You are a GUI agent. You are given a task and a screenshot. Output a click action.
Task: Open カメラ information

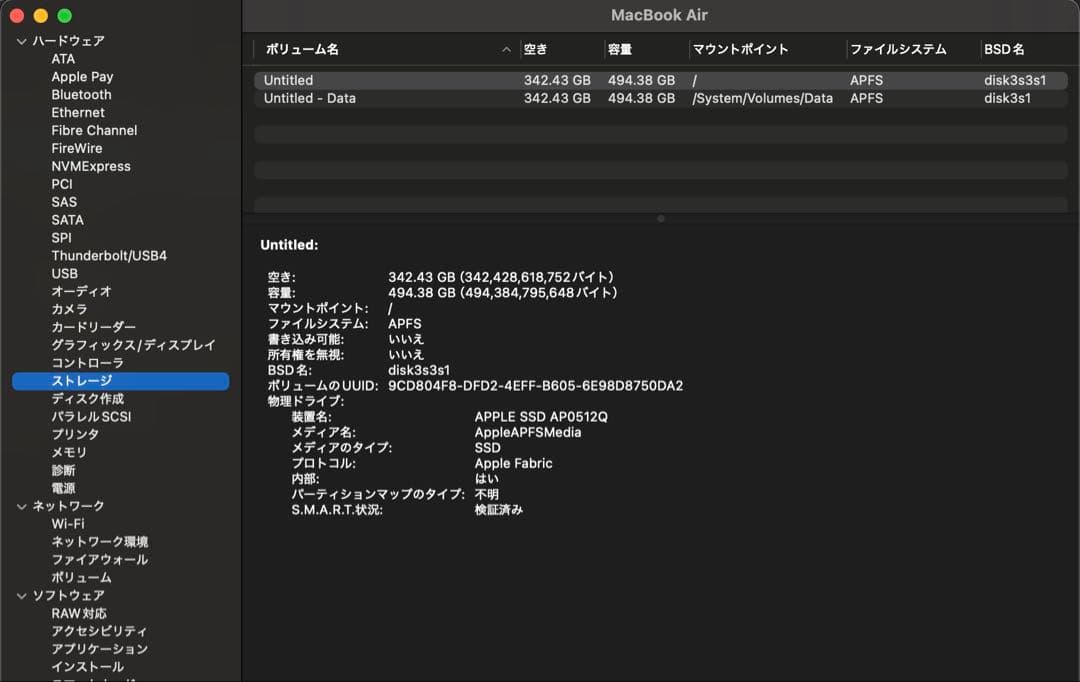69,308
